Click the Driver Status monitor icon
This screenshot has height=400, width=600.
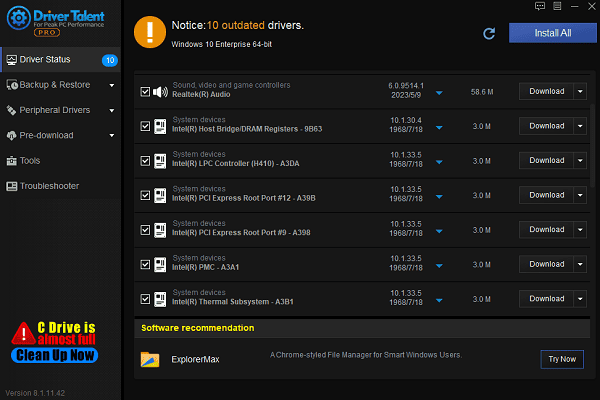(x=12, y=60)
